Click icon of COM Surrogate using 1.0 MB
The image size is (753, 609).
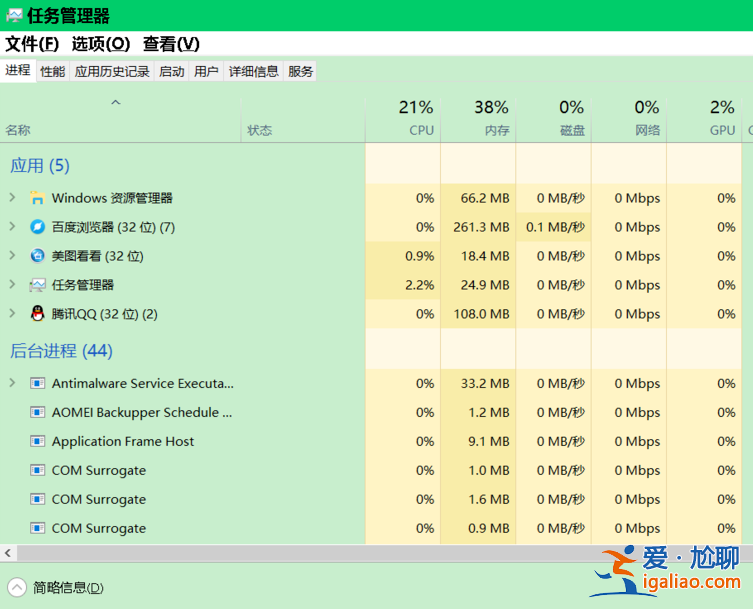point(37,470)
